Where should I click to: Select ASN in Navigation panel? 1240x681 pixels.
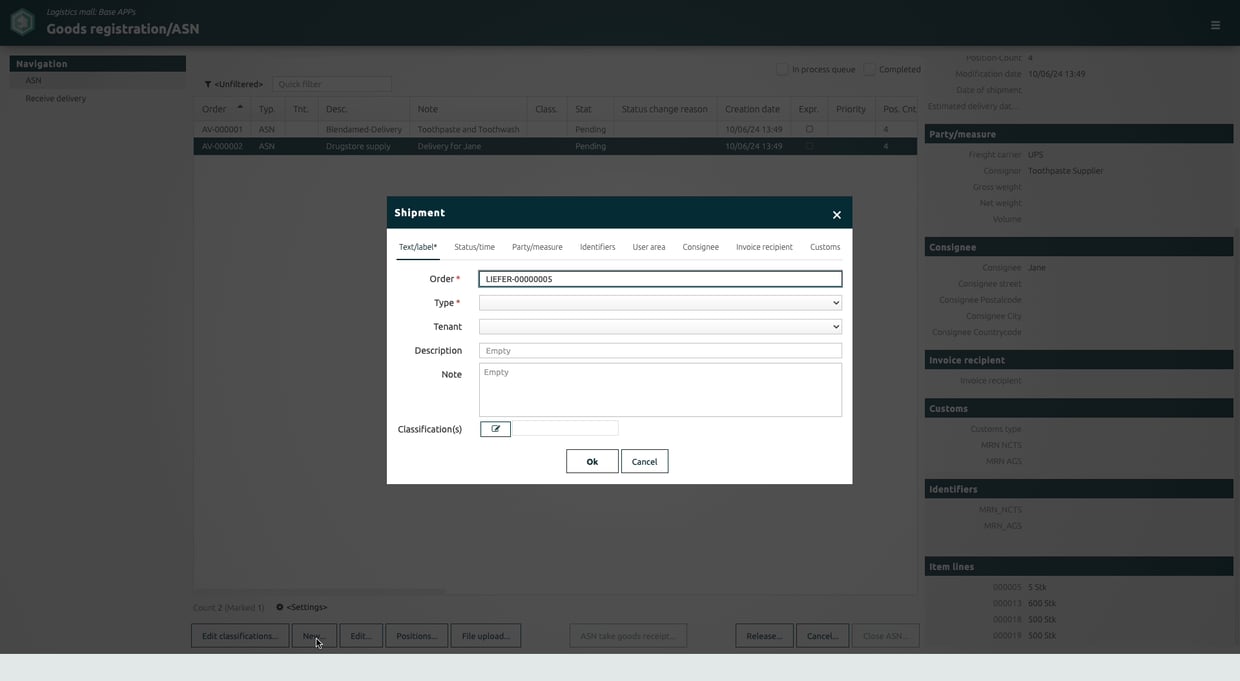(x=98, y=81)
